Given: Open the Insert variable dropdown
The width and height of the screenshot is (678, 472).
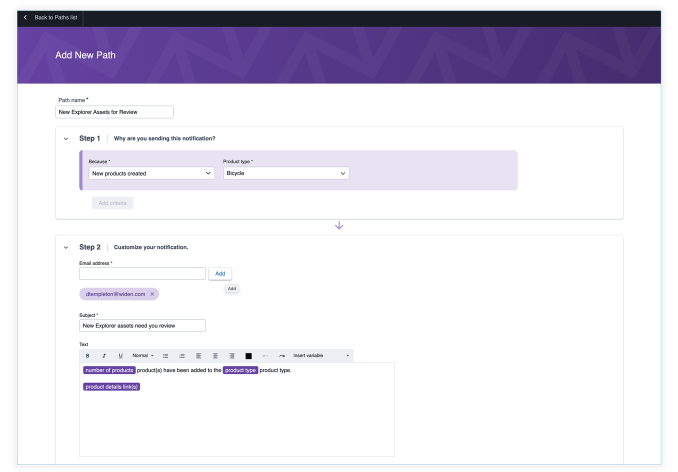Looking at the screenshot, I should [321, 355].
